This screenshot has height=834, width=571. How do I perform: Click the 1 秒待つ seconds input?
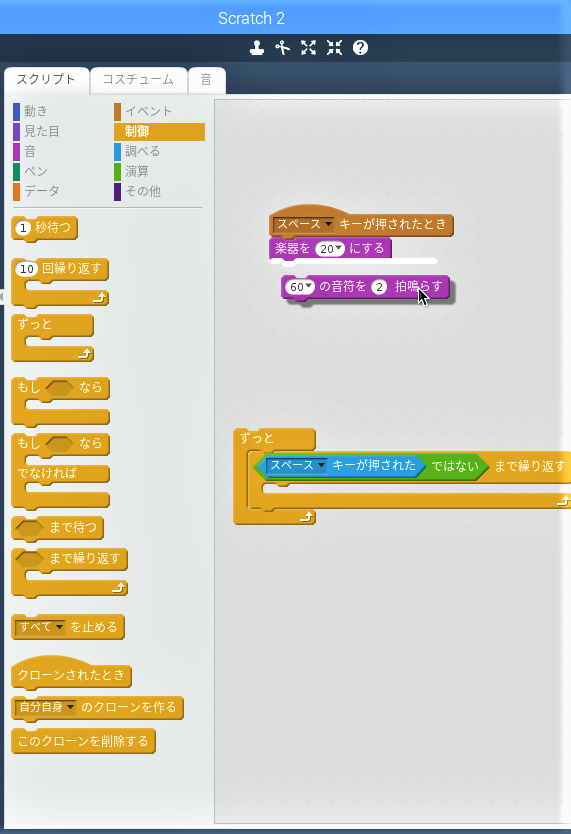tap(23, 228)
